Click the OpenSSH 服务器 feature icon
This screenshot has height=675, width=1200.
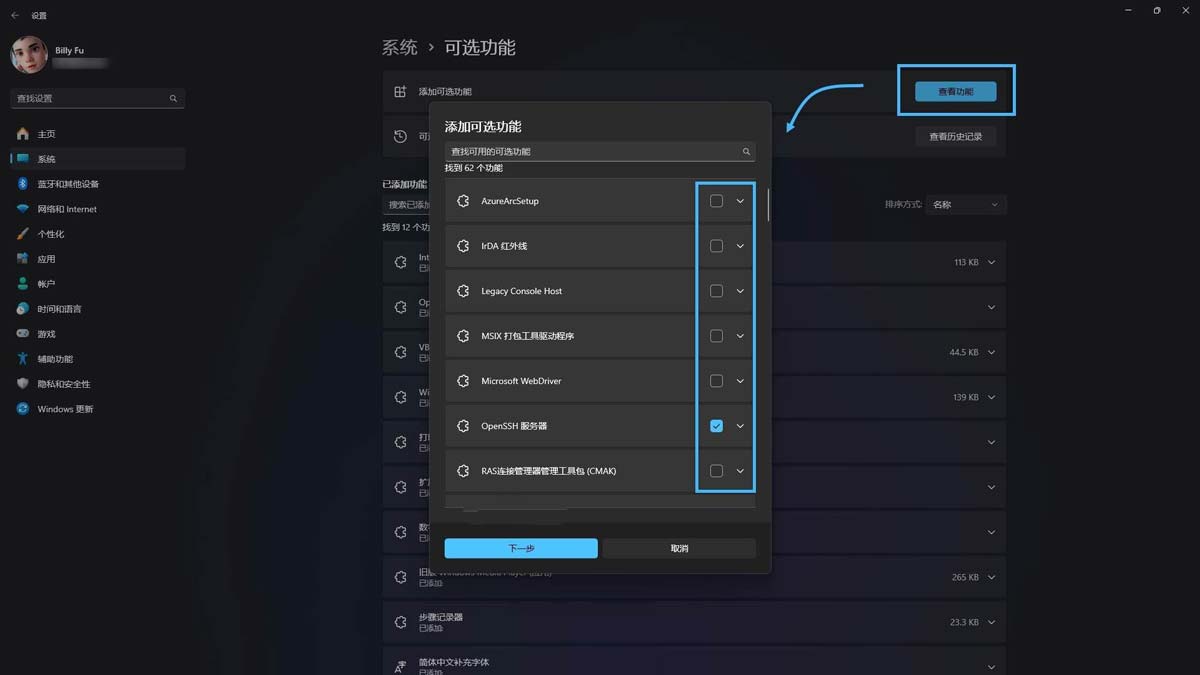tap(463, 426)
